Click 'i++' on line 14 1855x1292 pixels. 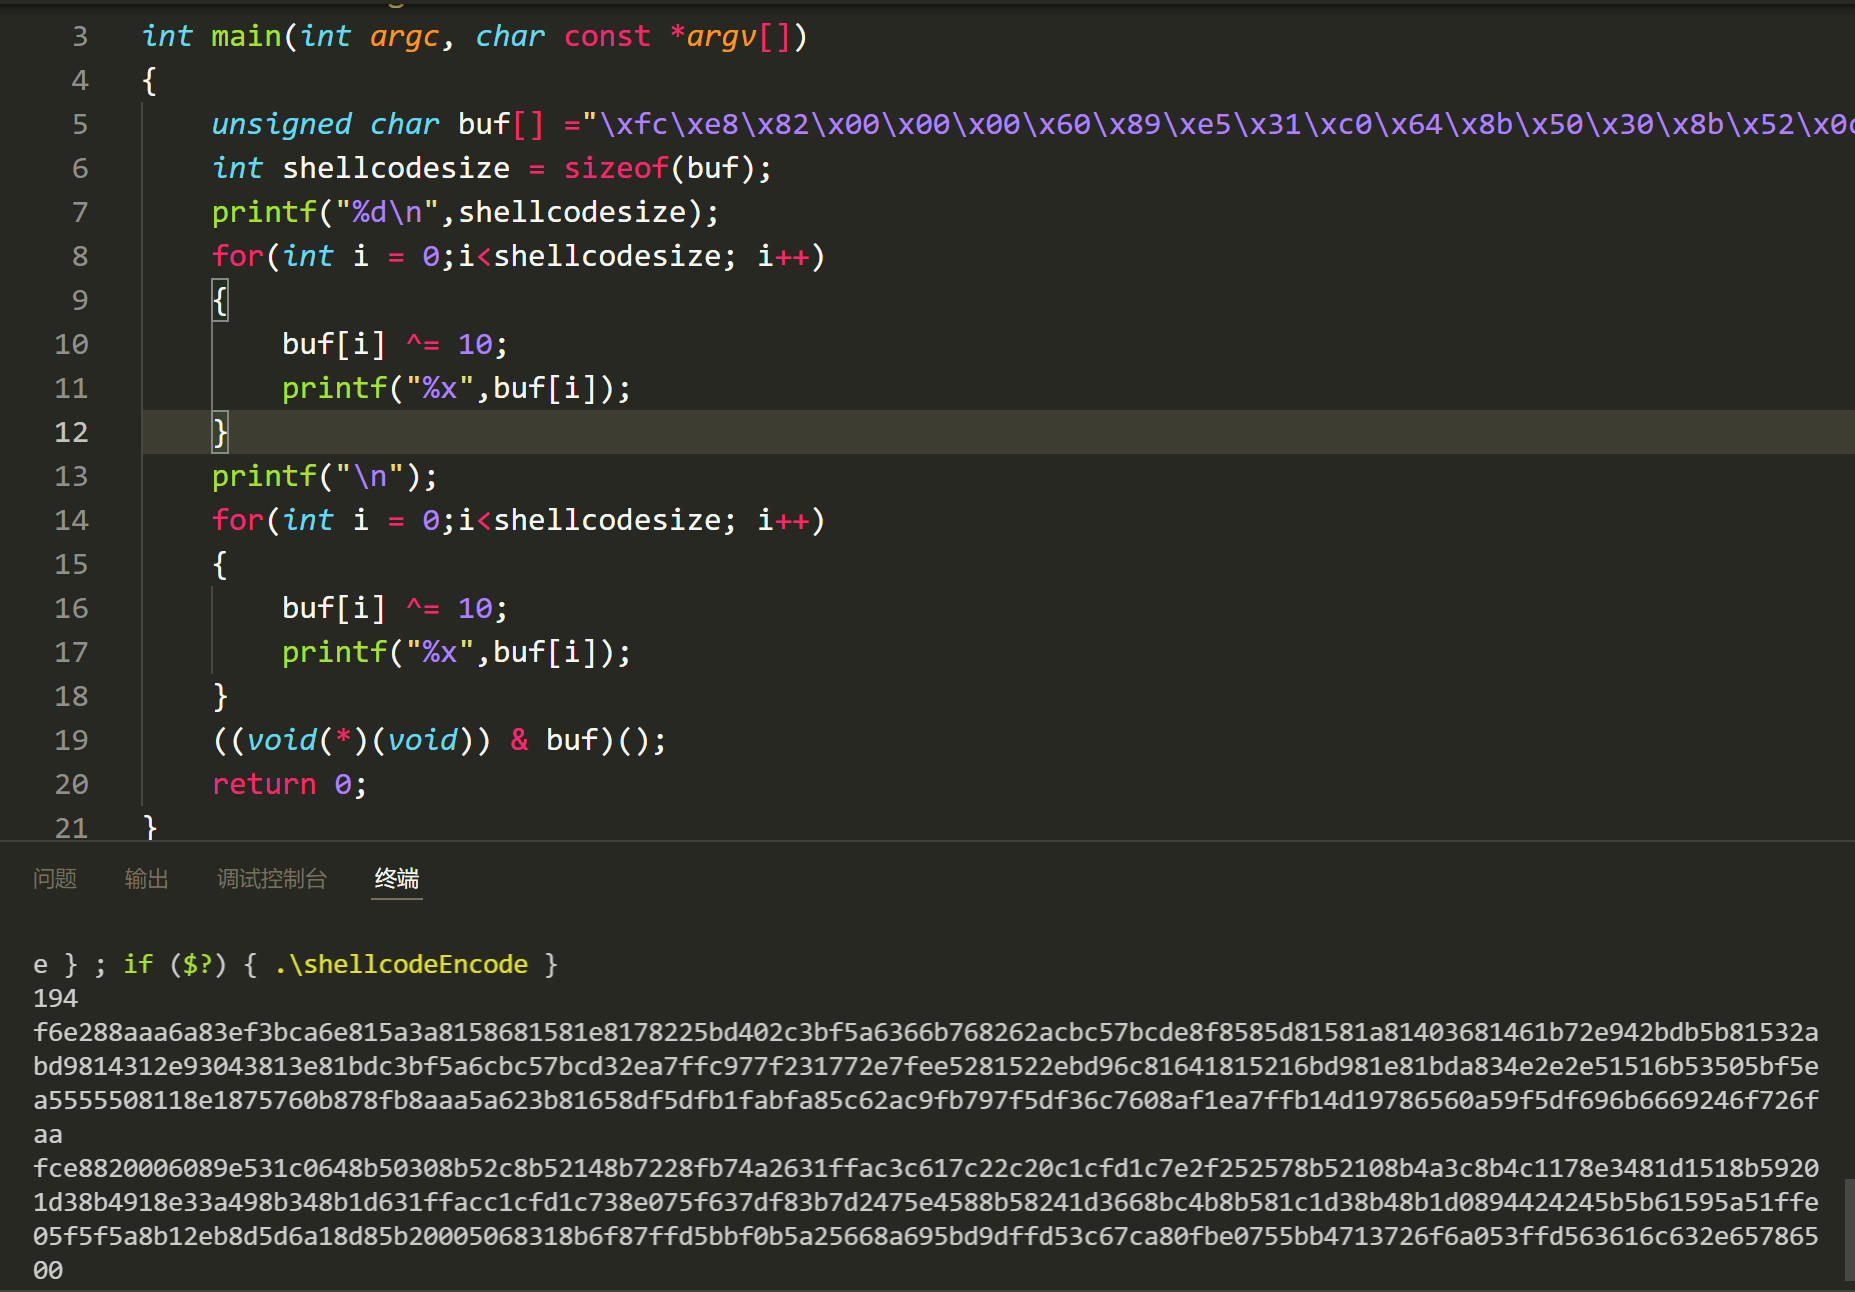tap(783, 521)
